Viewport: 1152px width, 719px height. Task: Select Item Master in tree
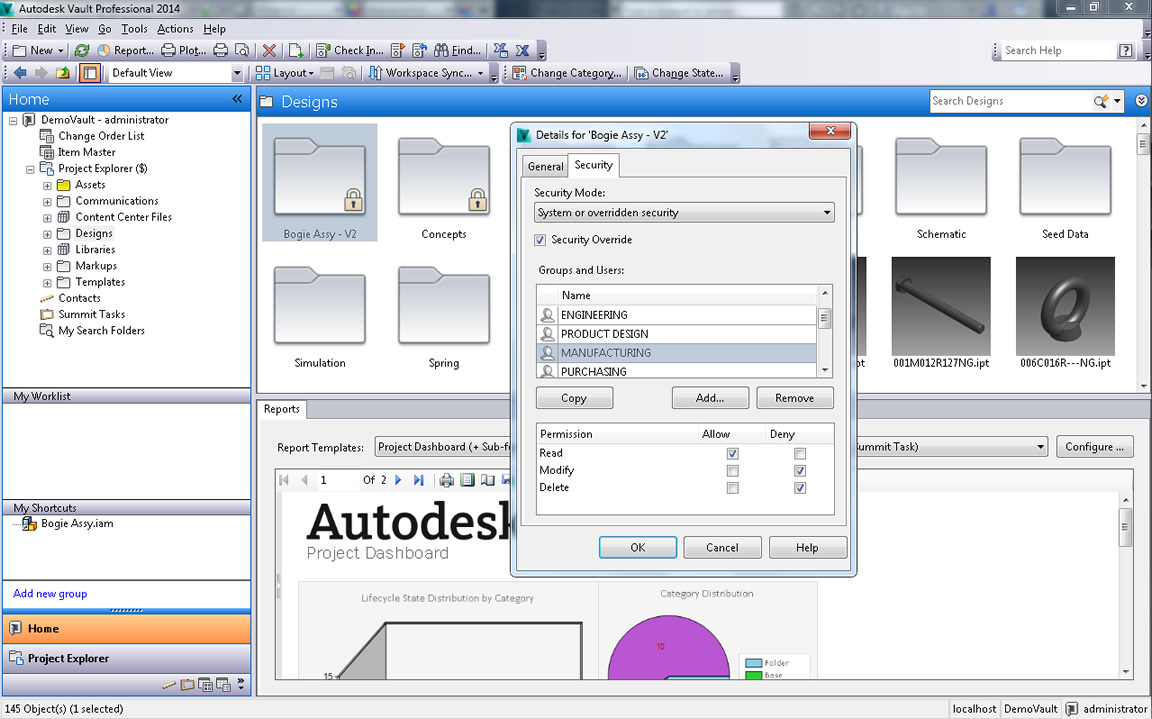coord(86,152)
